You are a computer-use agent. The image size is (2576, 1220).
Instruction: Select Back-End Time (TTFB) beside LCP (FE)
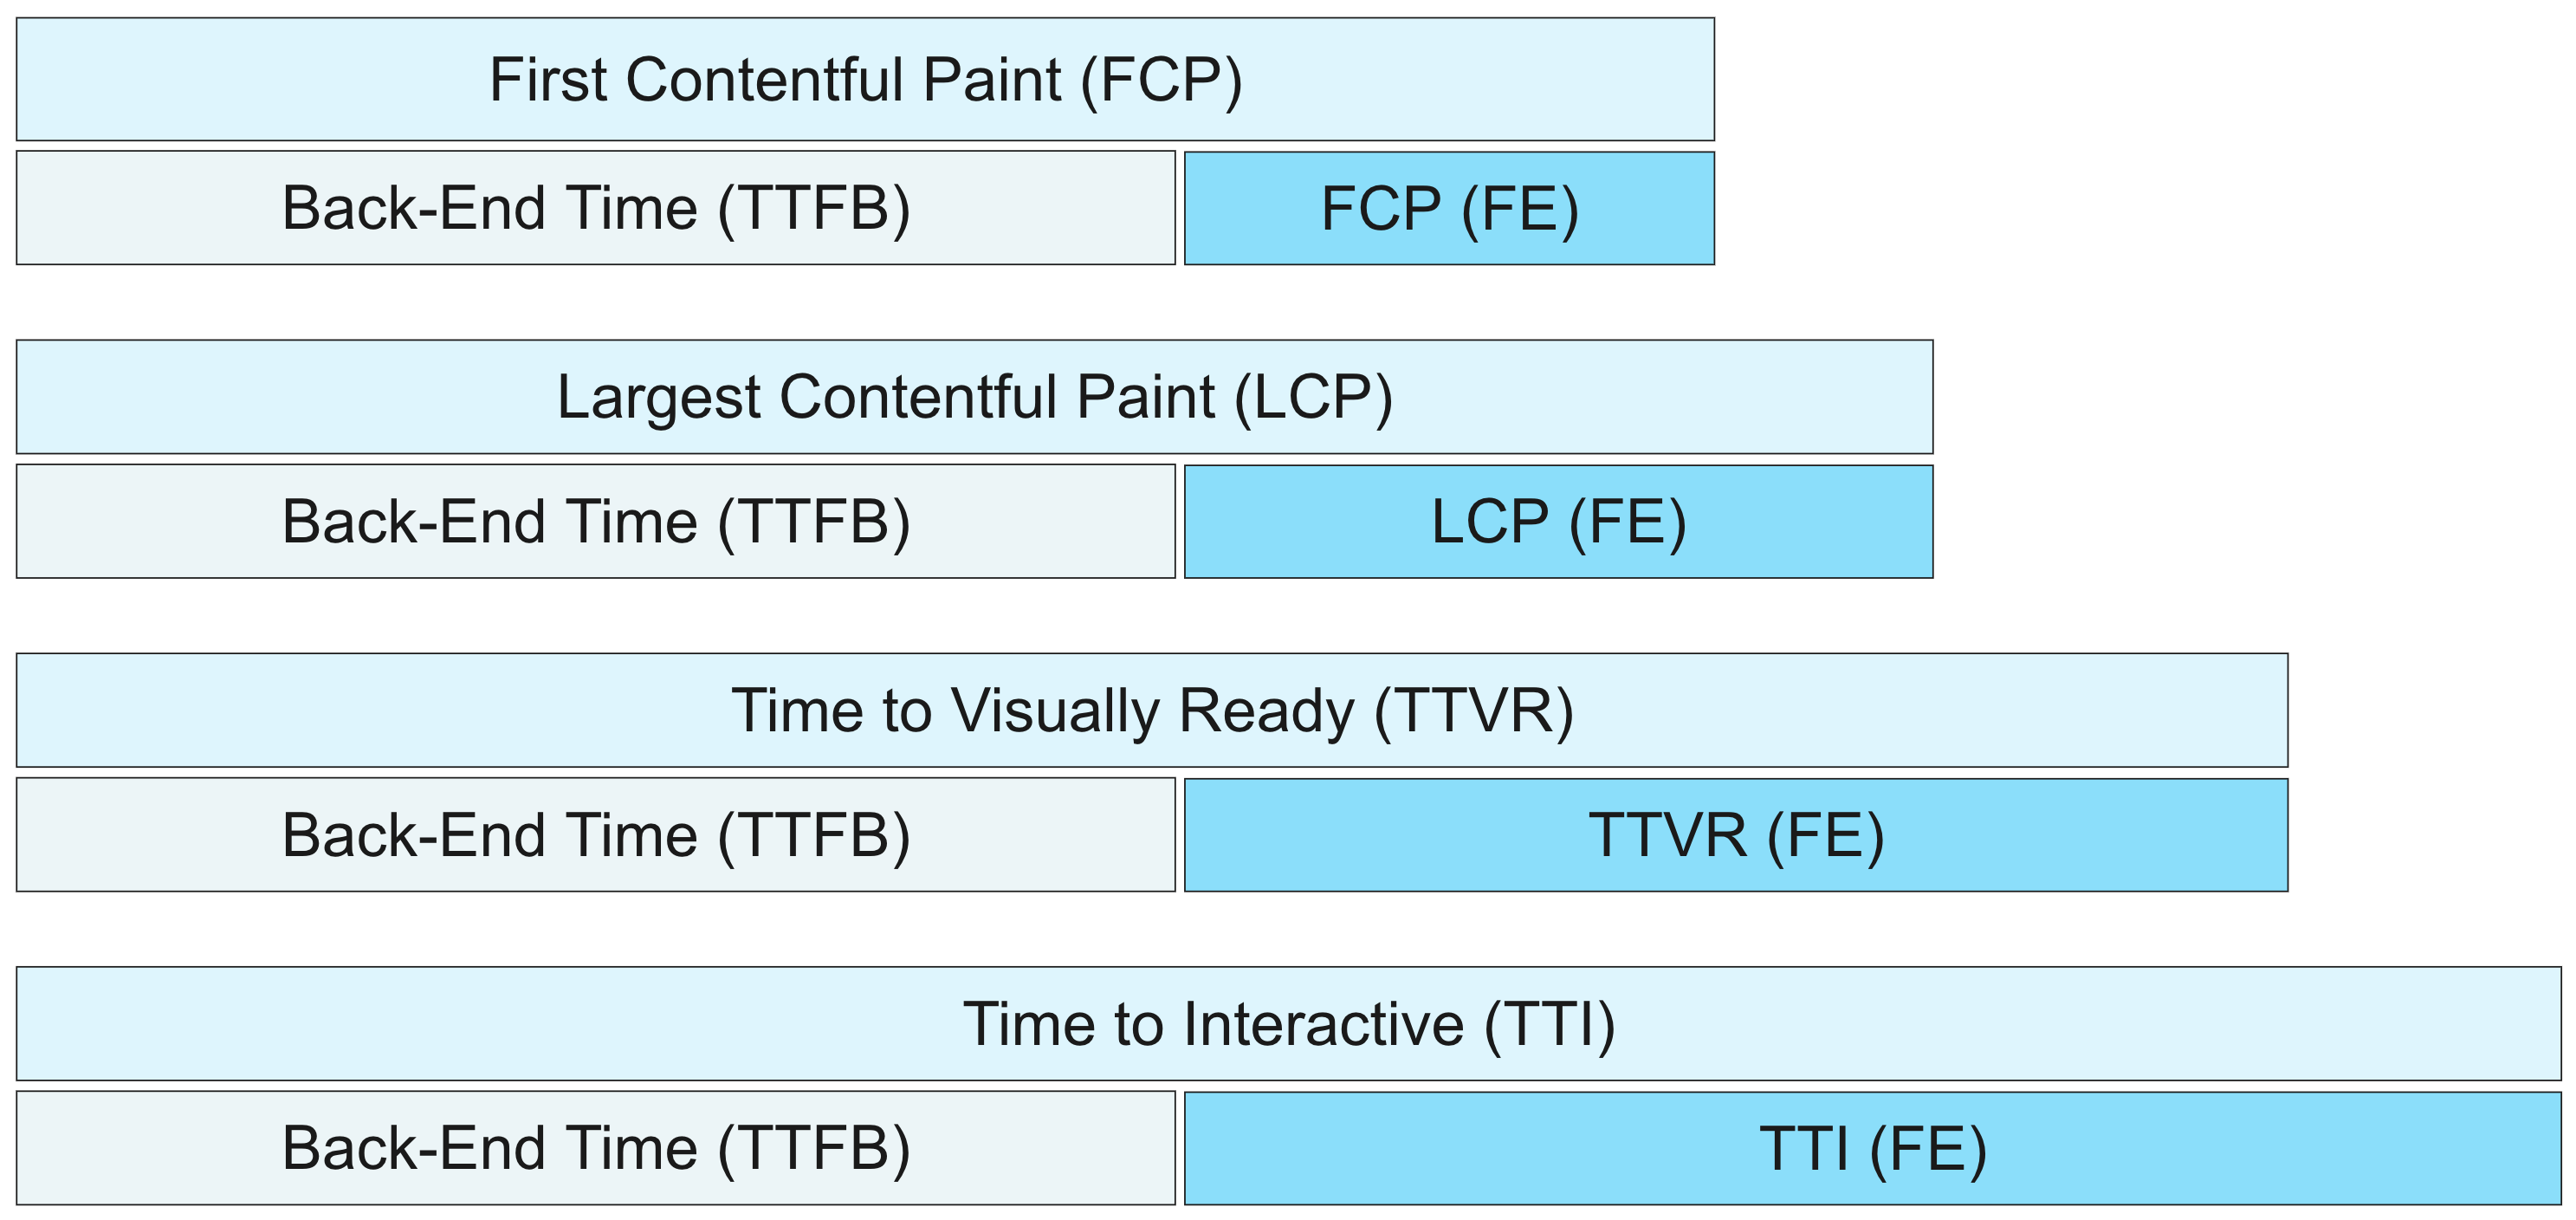click(x=595, y=521)
